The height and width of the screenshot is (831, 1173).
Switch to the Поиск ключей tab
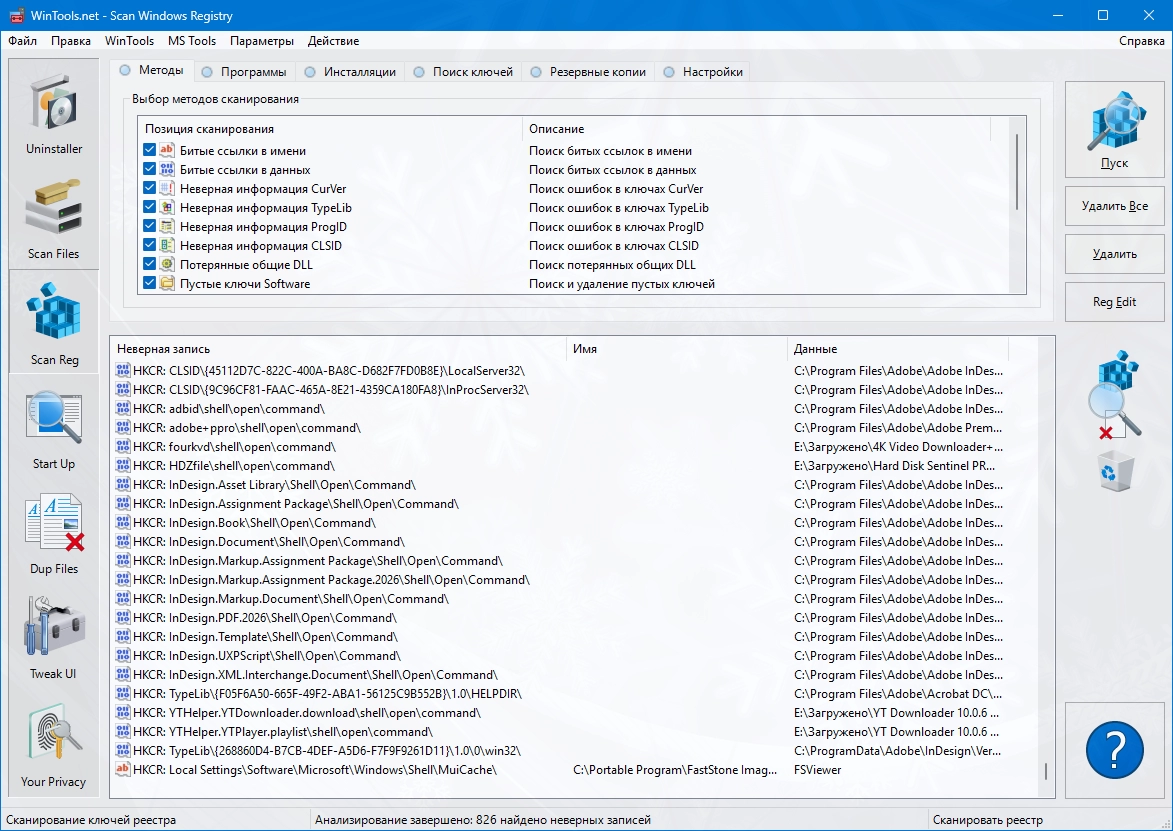click(x=464, y=72)
